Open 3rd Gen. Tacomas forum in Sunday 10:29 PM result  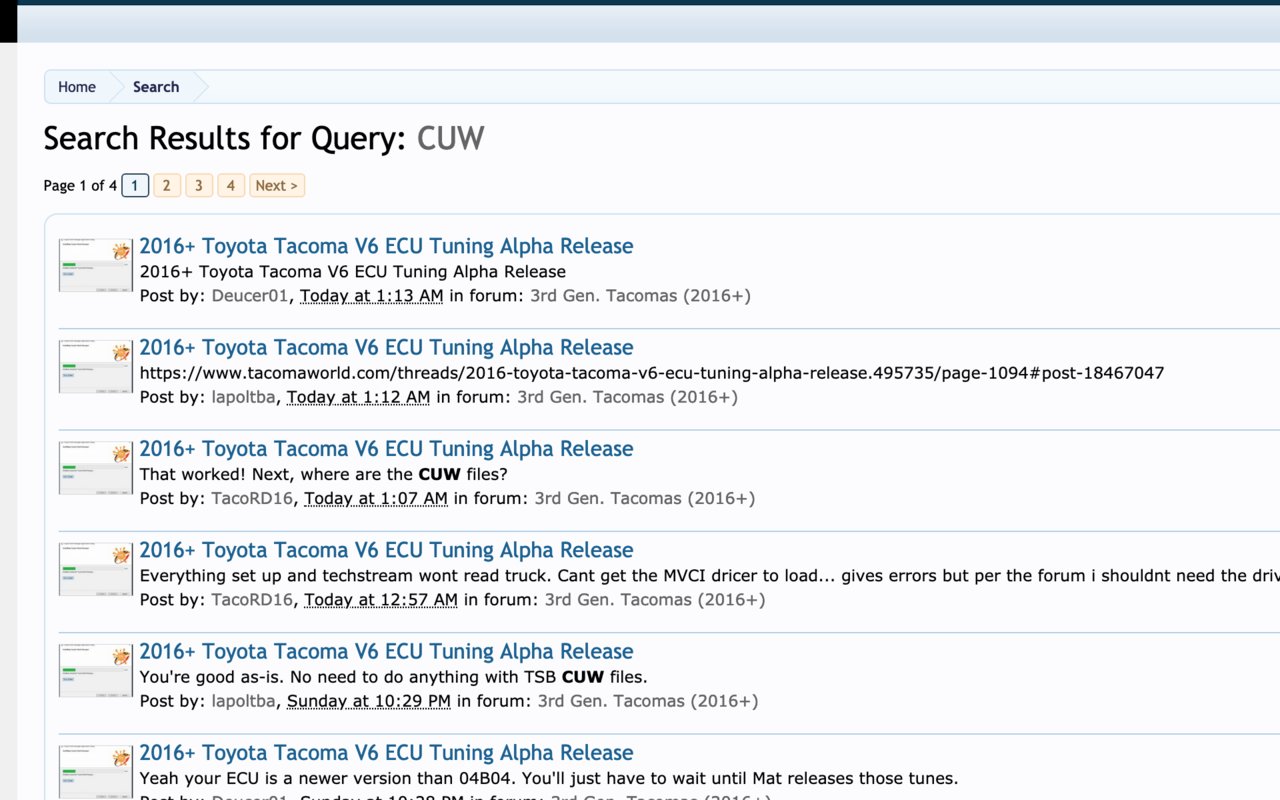point(648,701)
